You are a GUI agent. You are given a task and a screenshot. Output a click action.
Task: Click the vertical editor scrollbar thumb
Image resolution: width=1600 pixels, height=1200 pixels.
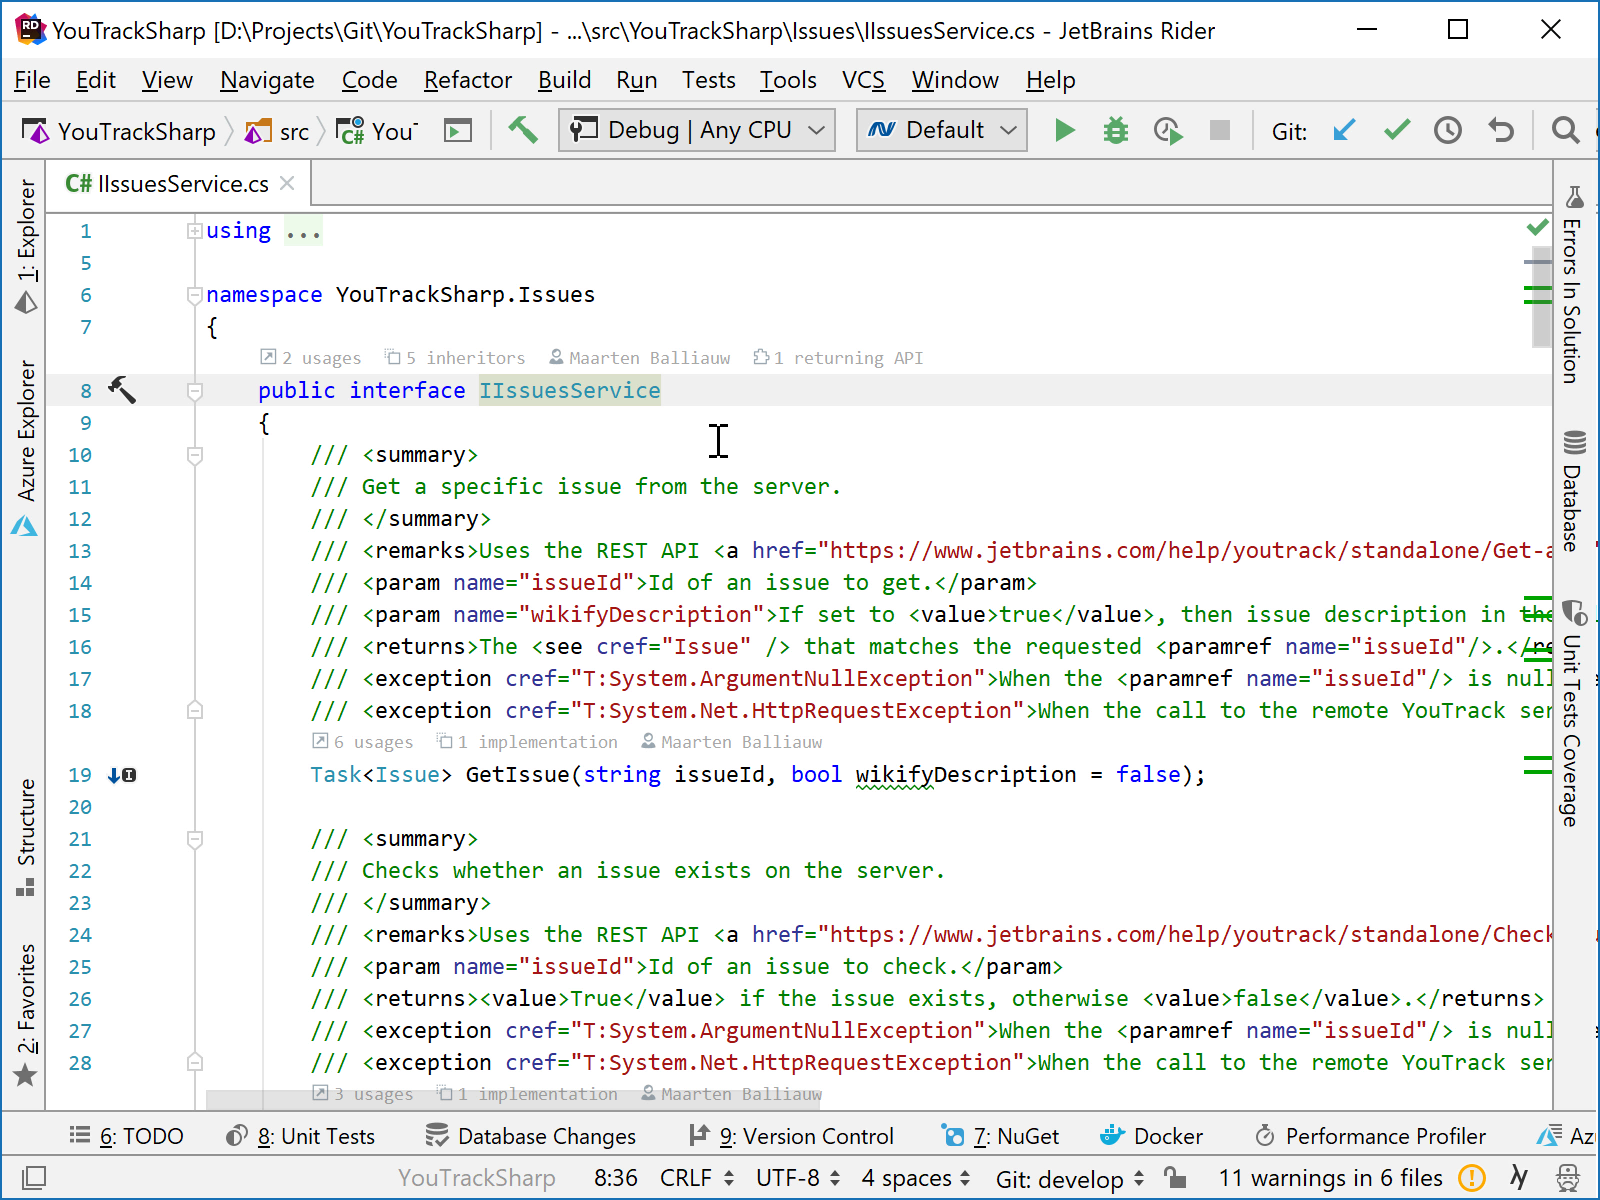[x=1541, y=296]
